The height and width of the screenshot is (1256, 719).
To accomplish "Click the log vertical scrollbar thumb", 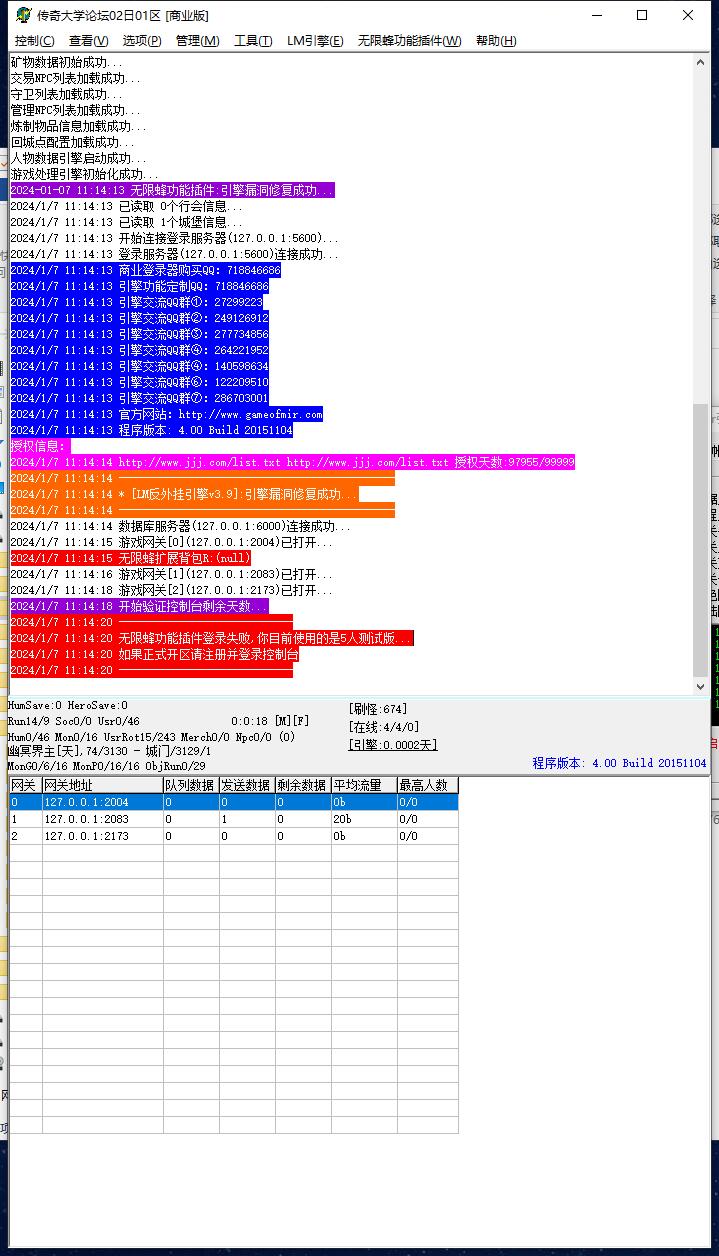I will coord(701,540).
